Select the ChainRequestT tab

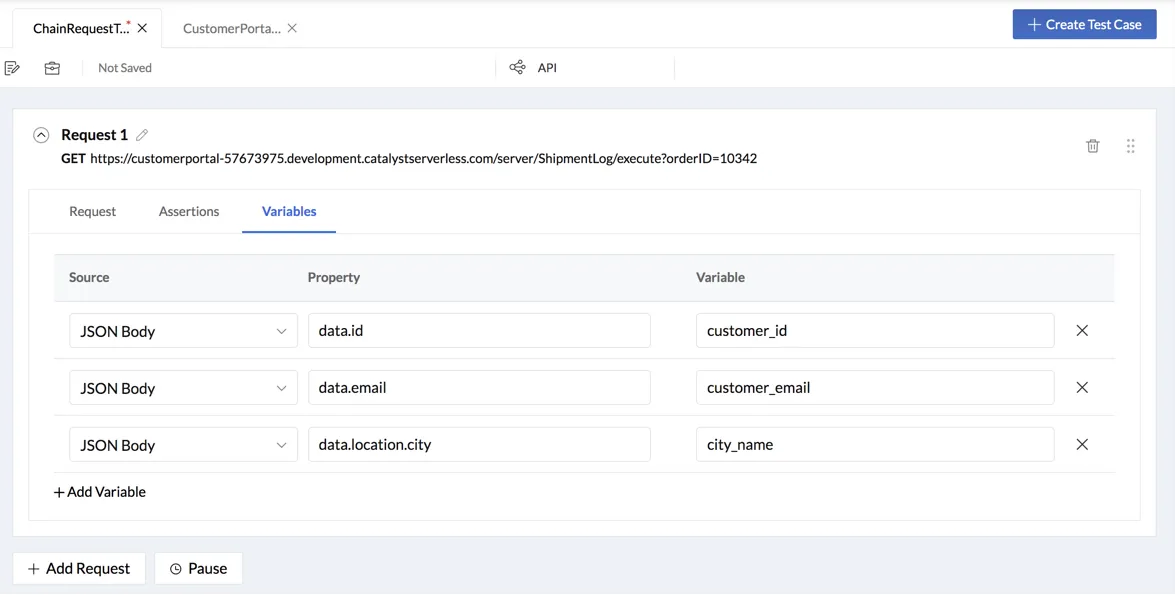(x=81, y=28)
